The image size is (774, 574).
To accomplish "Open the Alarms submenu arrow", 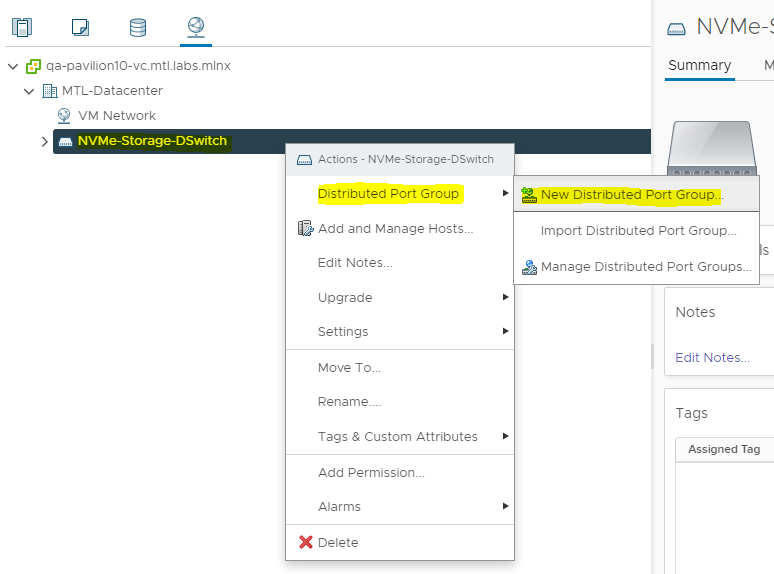I will 505,506.
